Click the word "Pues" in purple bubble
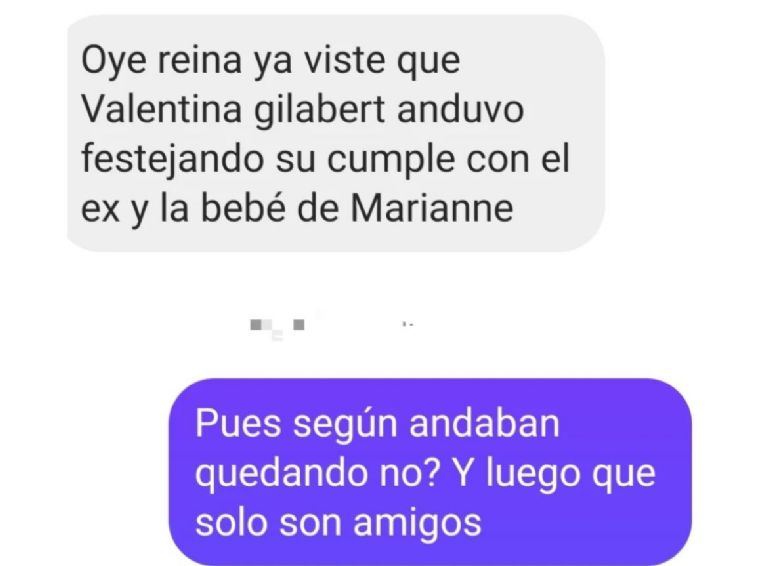Screen dimensions: 768x566 pos(238,424)
